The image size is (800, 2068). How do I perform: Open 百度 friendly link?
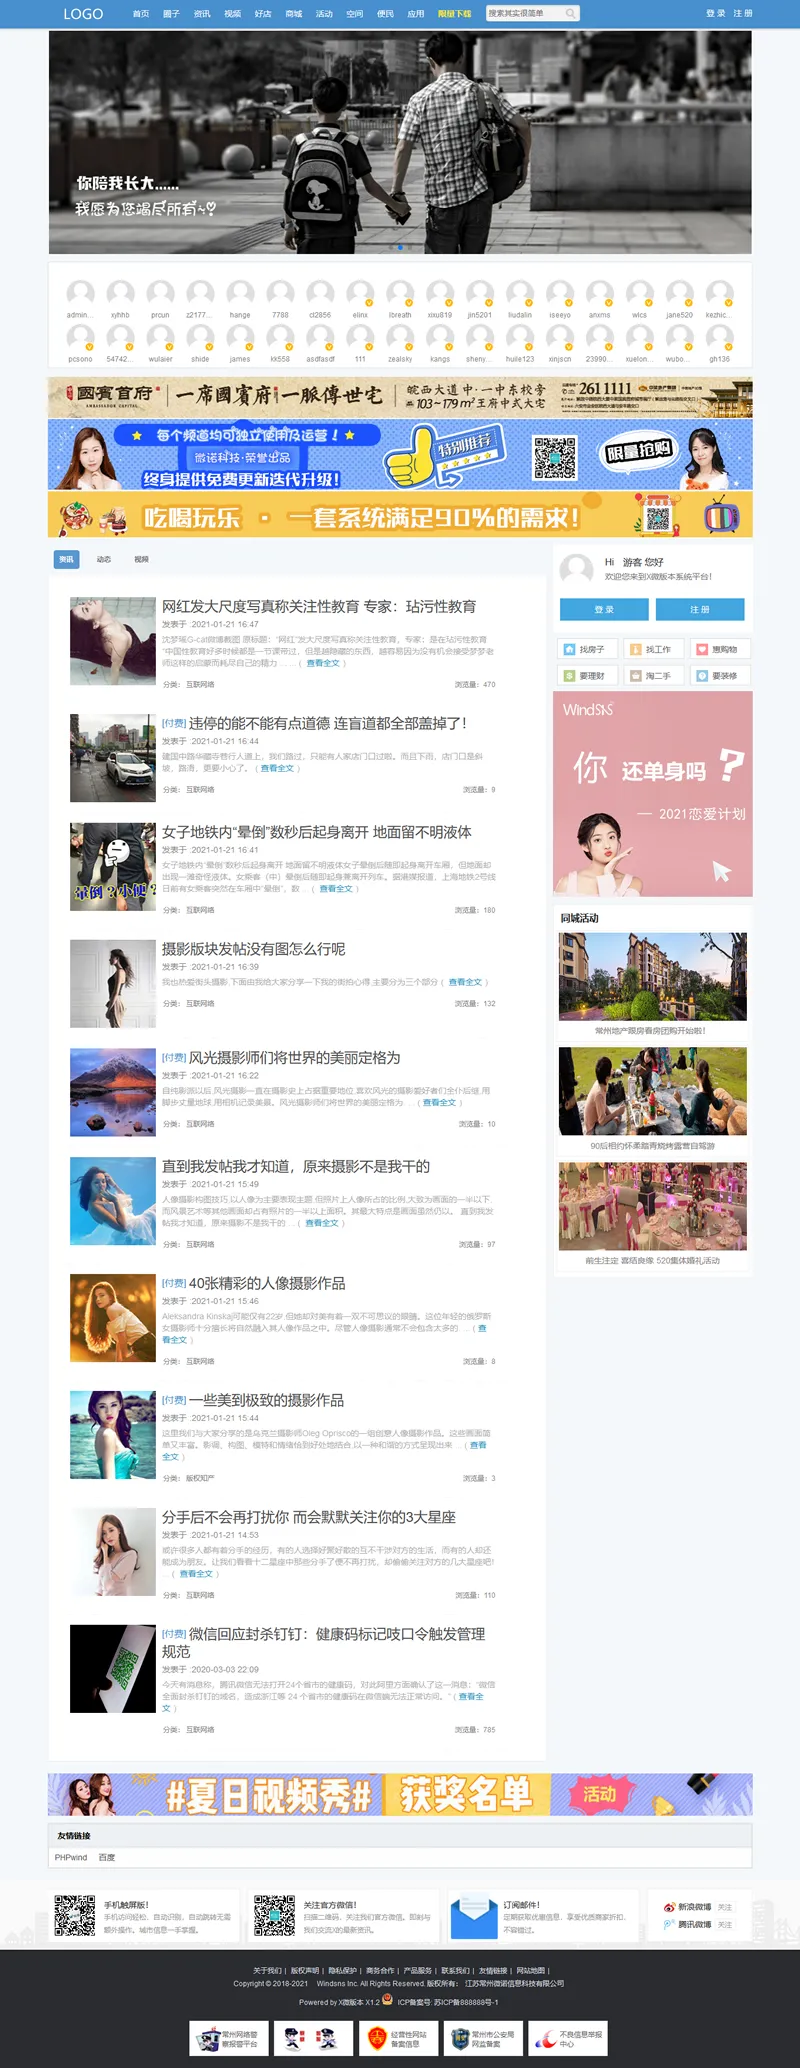(107, 1857)
